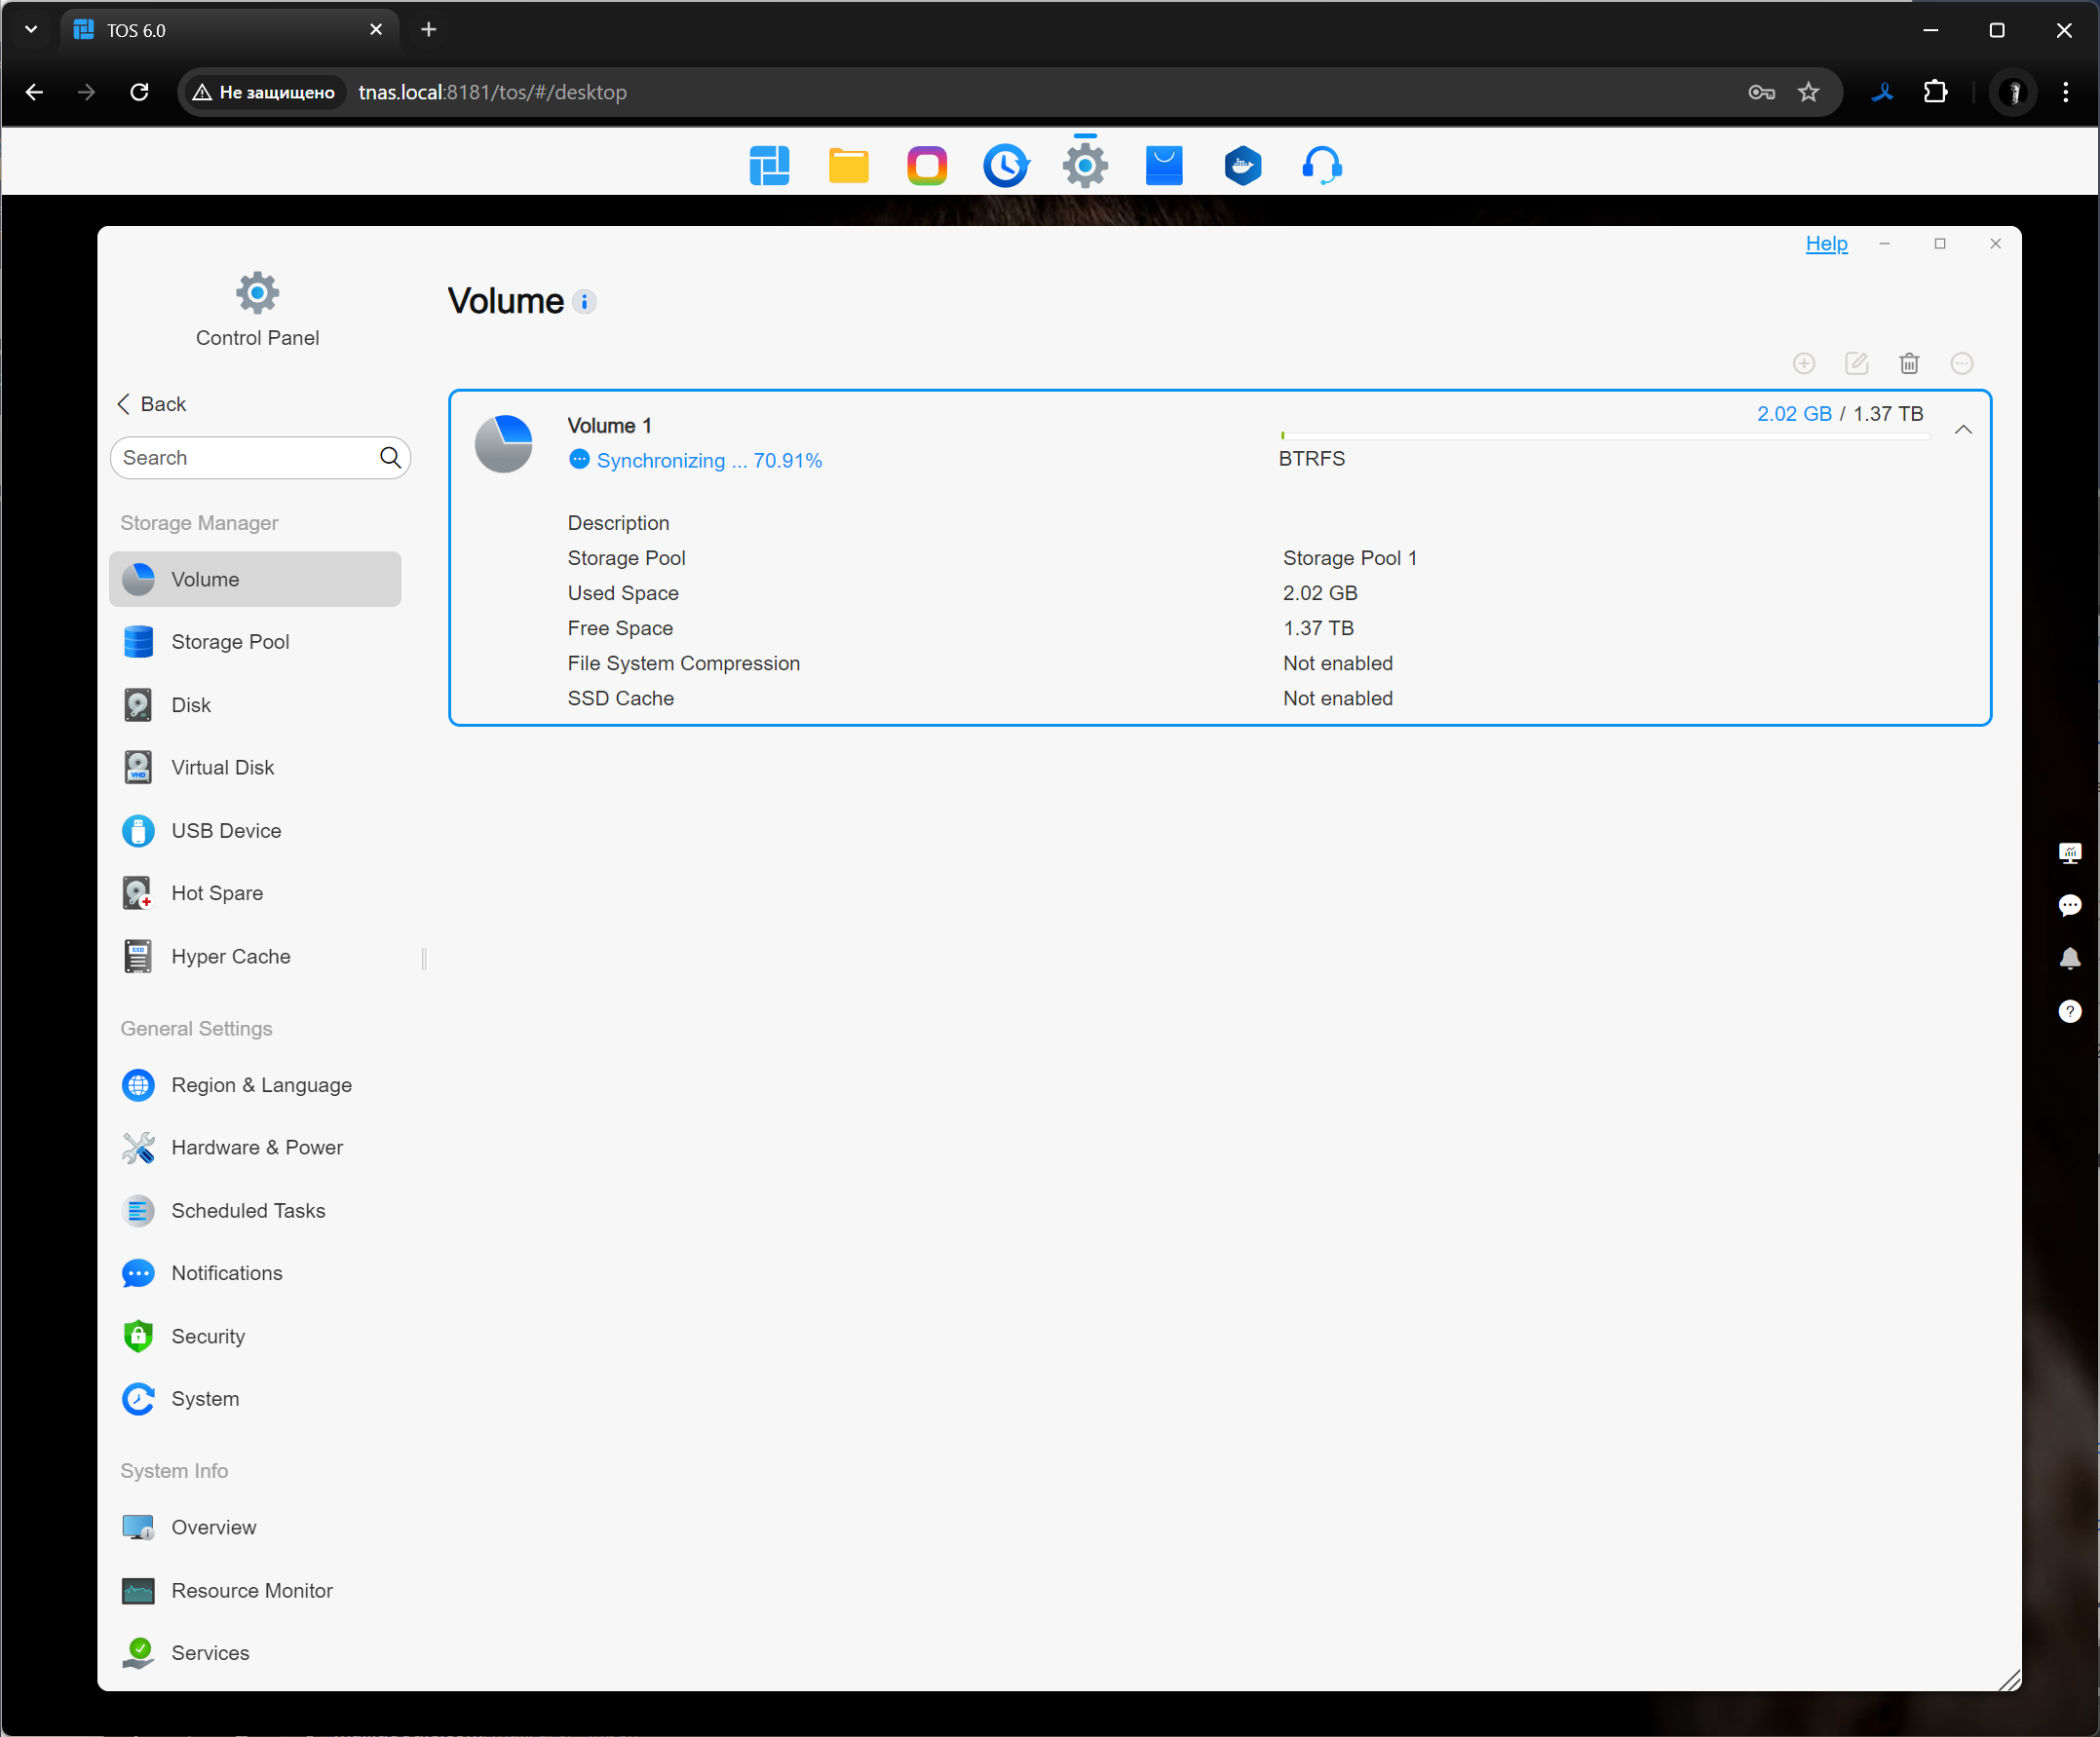Open Region & Language settings
This screenshot has width=2100, height=1737.
(255, 1085)
